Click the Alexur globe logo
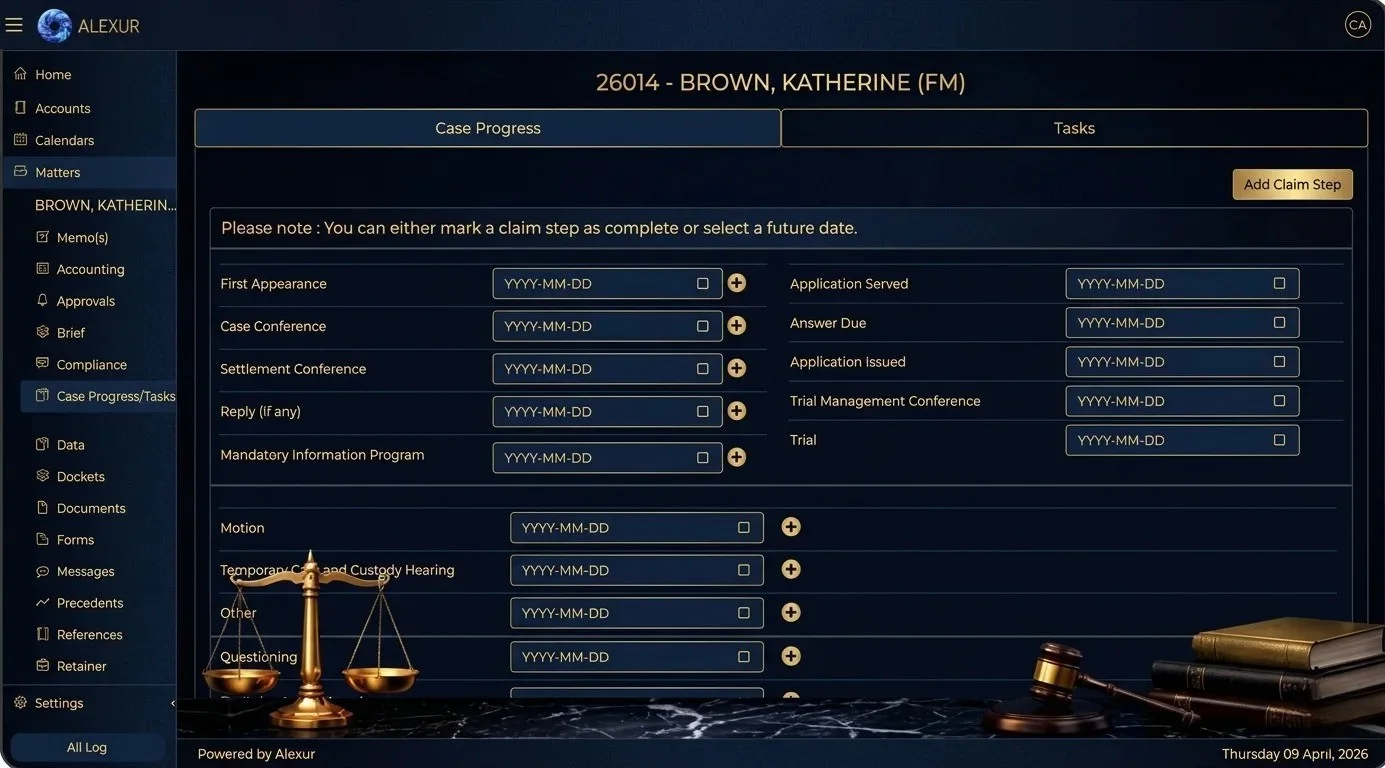 [54, 26]
